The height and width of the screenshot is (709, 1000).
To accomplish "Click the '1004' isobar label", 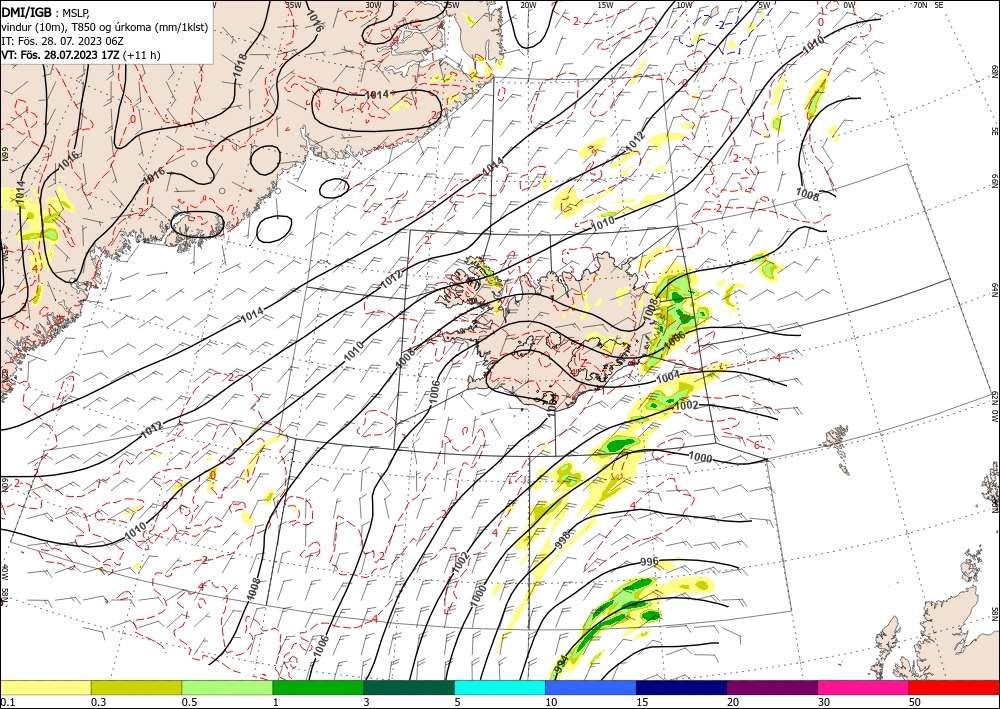I will [668, 377].
